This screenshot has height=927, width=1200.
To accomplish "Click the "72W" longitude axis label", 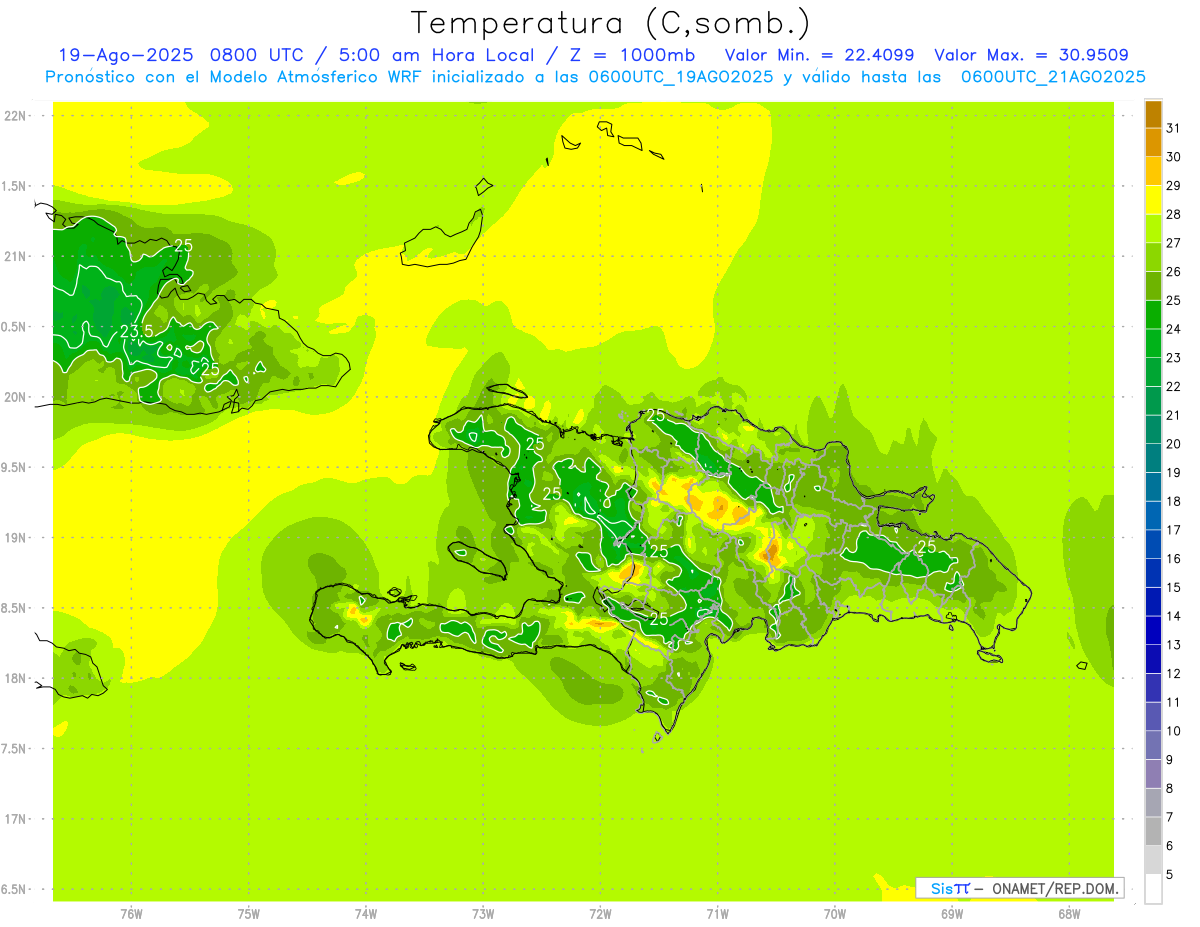I will [600, 914].
